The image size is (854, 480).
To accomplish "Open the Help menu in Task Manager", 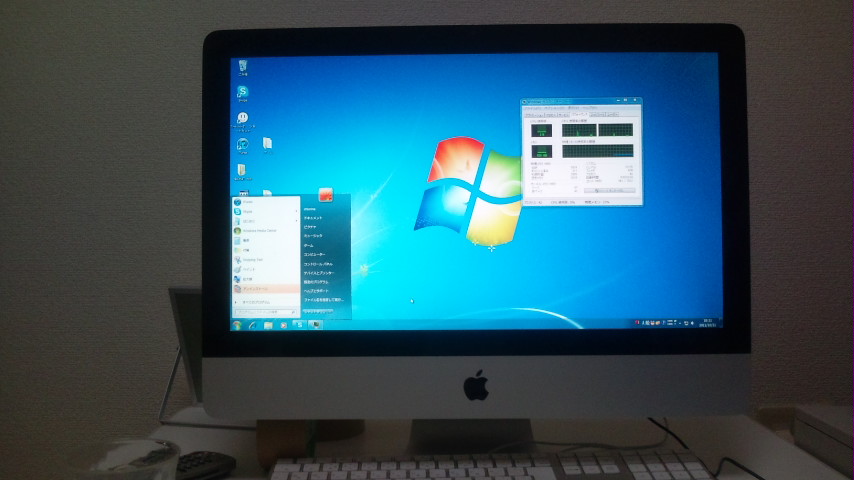I will coord(590,108).
